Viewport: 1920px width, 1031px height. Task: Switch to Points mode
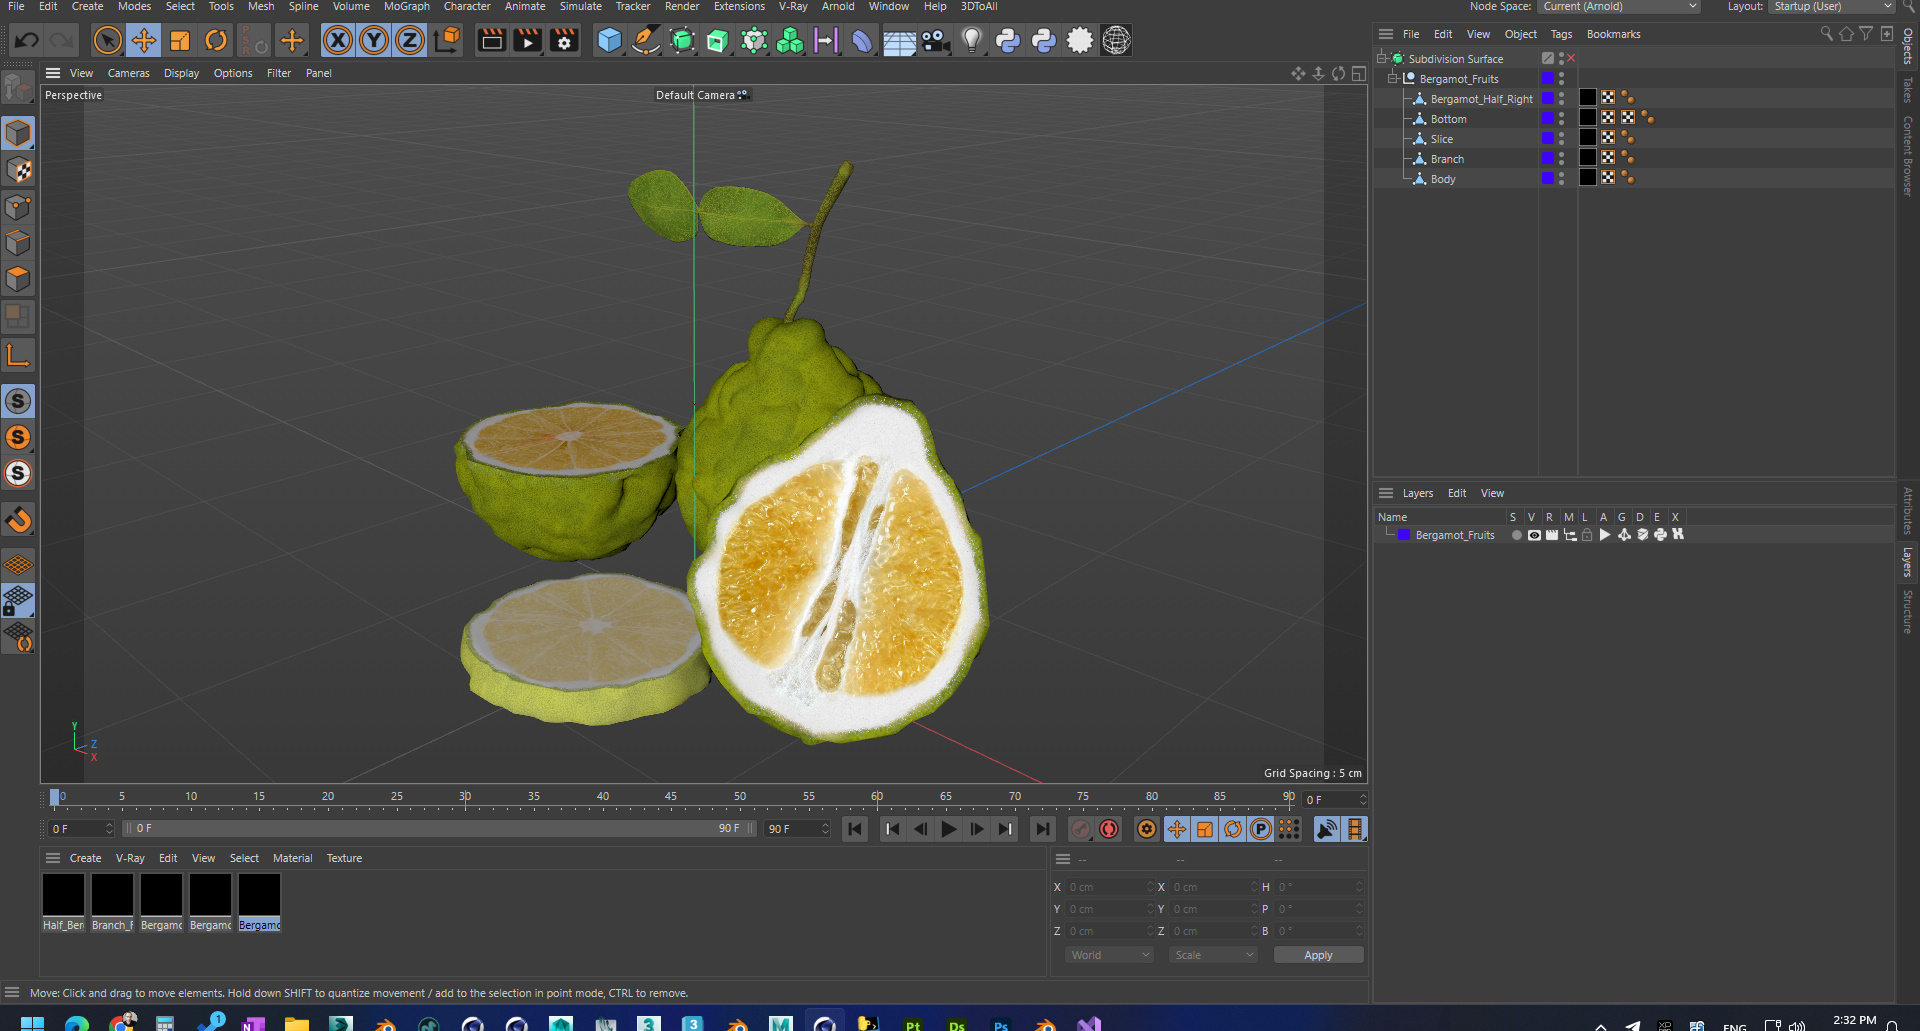coord(18,207)
